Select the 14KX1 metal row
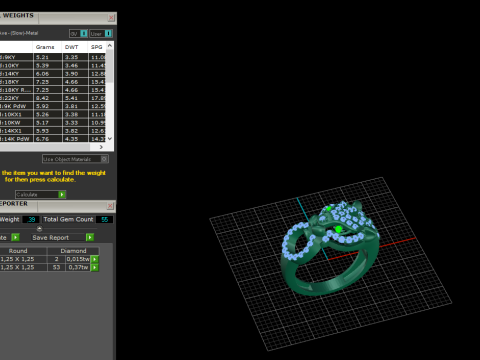The width and height of the screenshot is (480, 360). 53,131
